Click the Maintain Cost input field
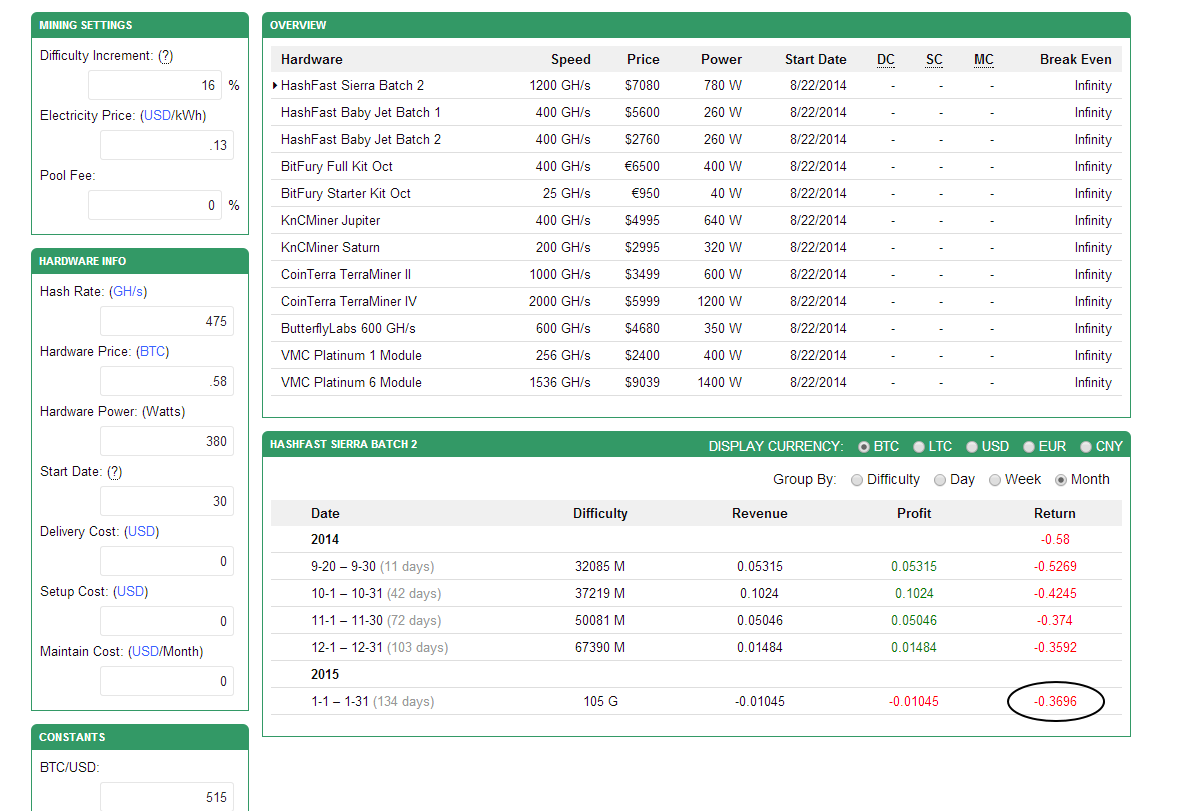 point(167,681)
